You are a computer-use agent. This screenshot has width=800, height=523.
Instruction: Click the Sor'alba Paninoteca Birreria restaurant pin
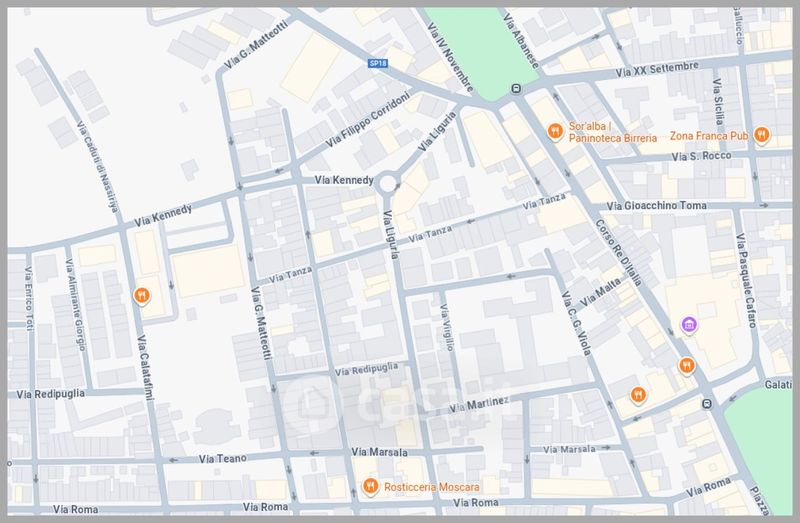click(555, 130)
